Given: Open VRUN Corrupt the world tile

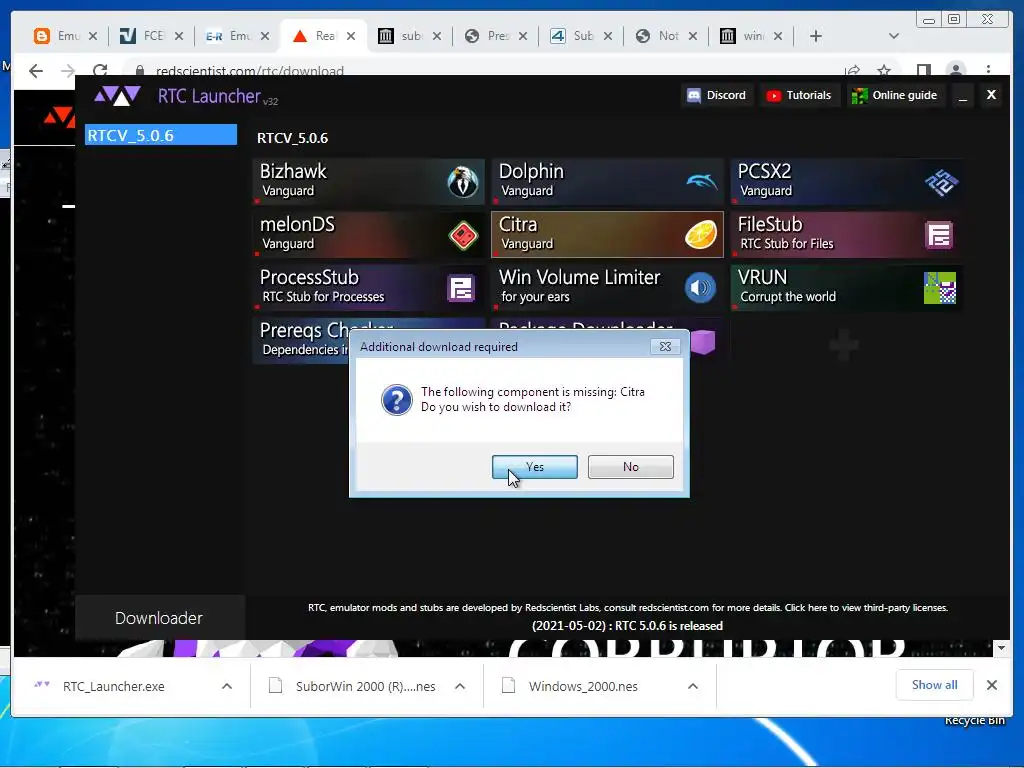Looking at the screenshot, I should click(x=846, y=287).
